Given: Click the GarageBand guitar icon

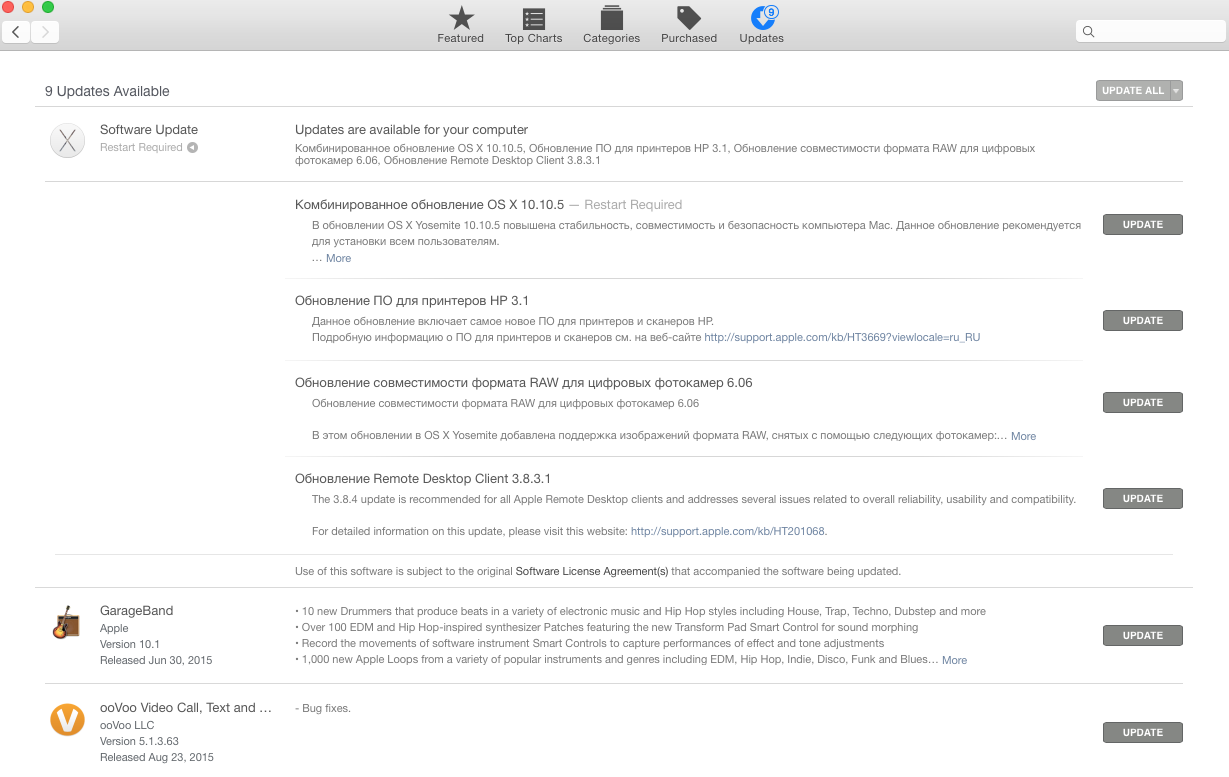Looking at the screenshot, I should 66,622.
